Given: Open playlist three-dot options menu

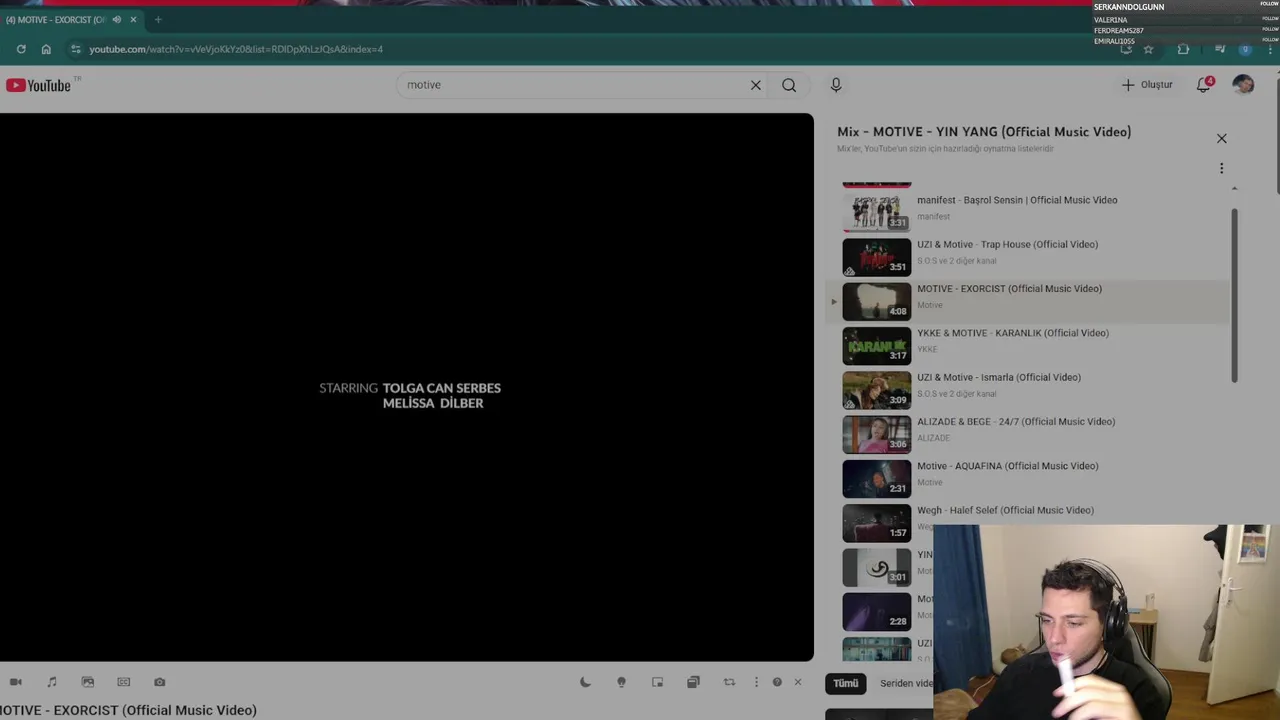Looking at the screenshot, I should click(x=1221, y=168).
